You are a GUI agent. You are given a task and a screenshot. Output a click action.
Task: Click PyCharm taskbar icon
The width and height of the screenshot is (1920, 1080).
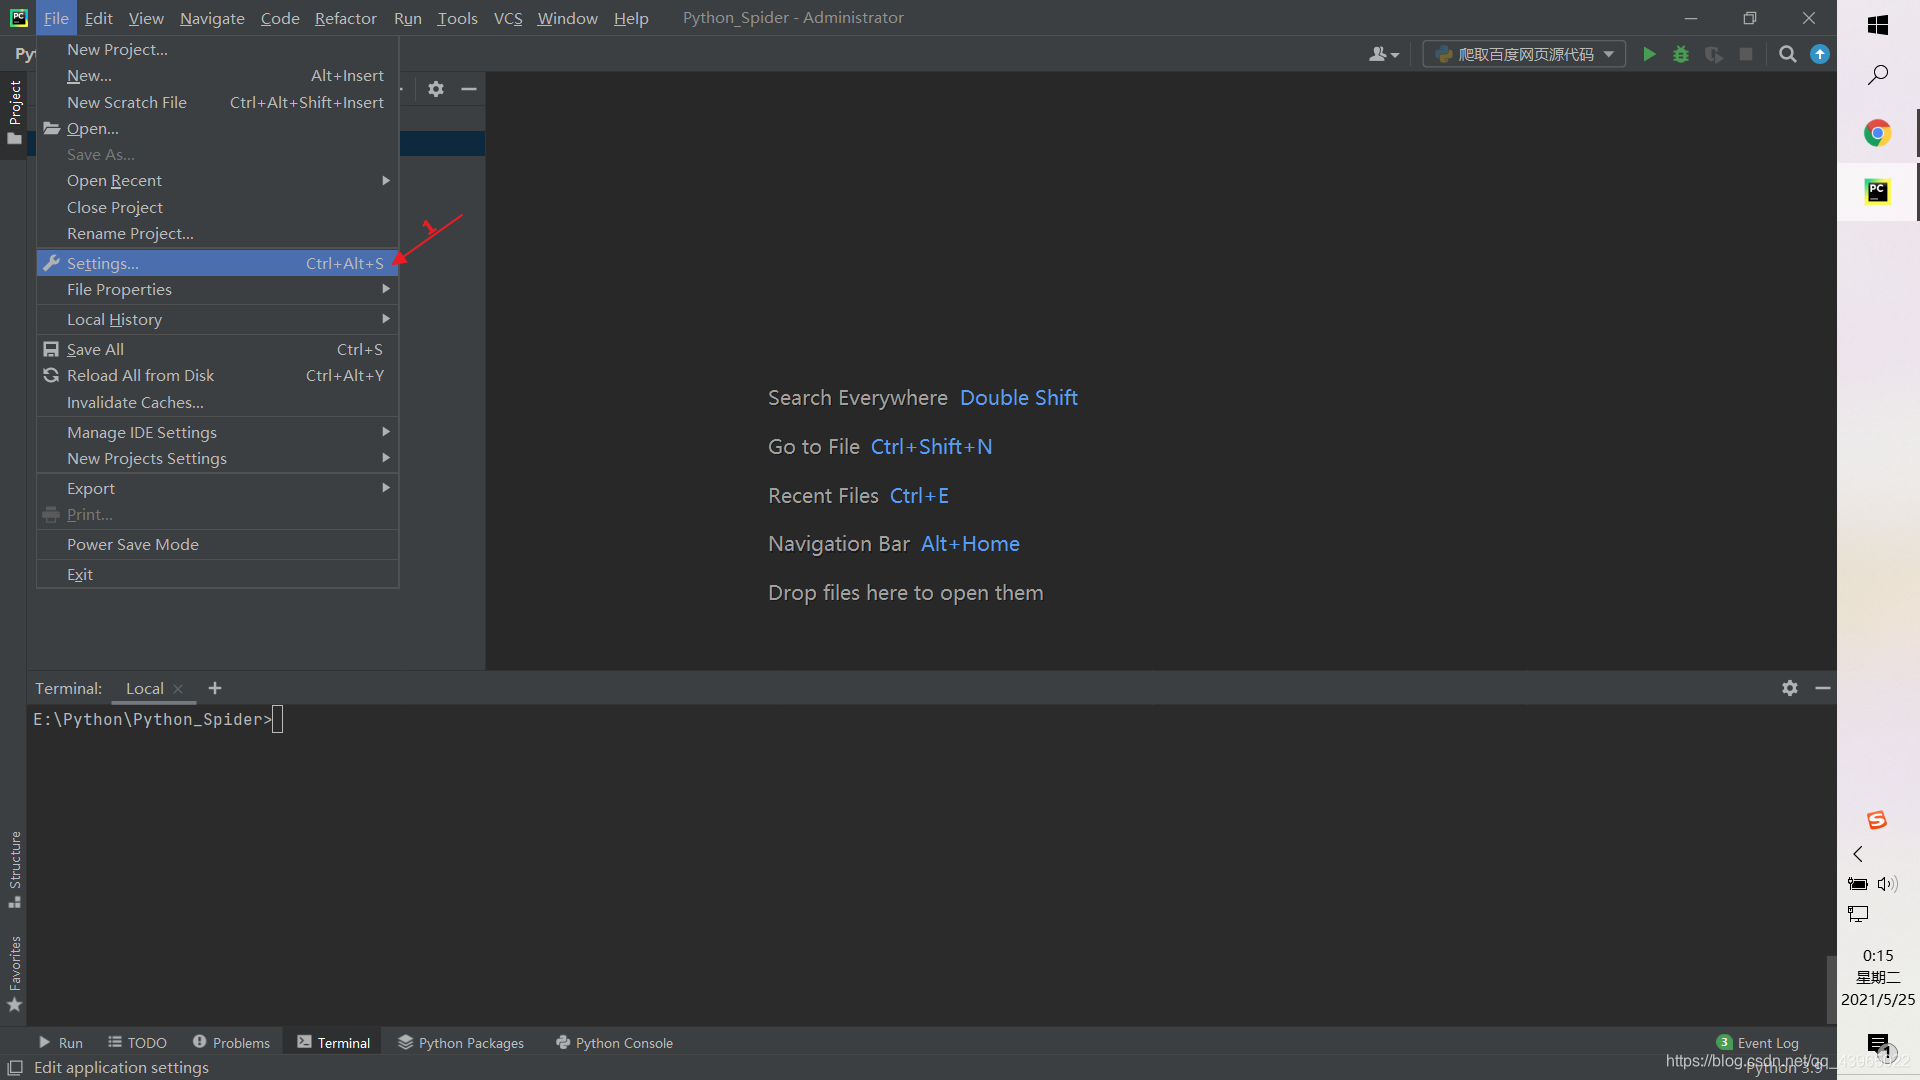tap(1878, 191)
